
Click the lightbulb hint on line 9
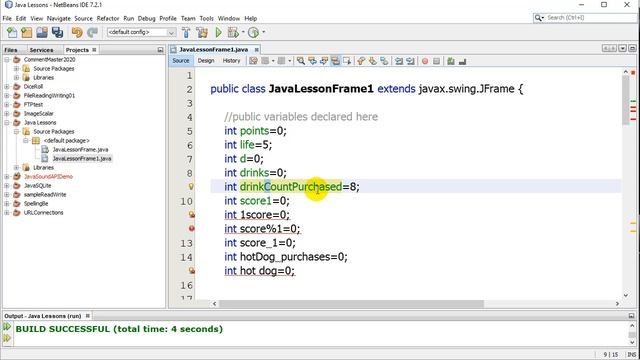point(191,187)
